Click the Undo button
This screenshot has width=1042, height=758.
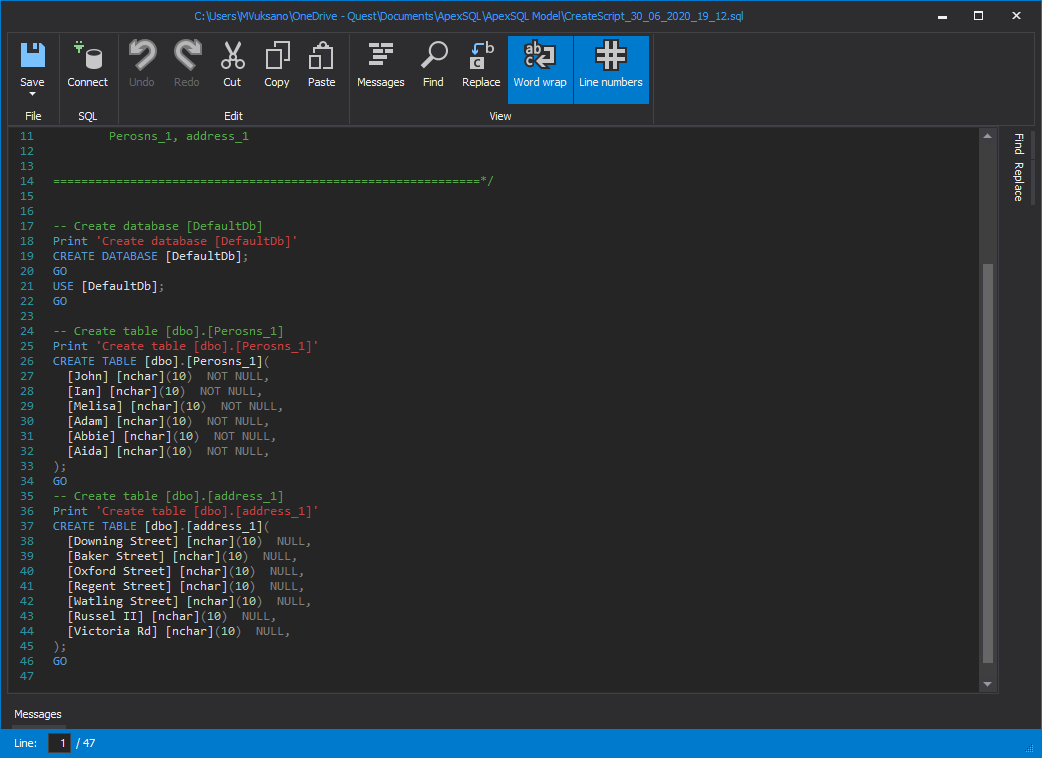tap(142, 62)
